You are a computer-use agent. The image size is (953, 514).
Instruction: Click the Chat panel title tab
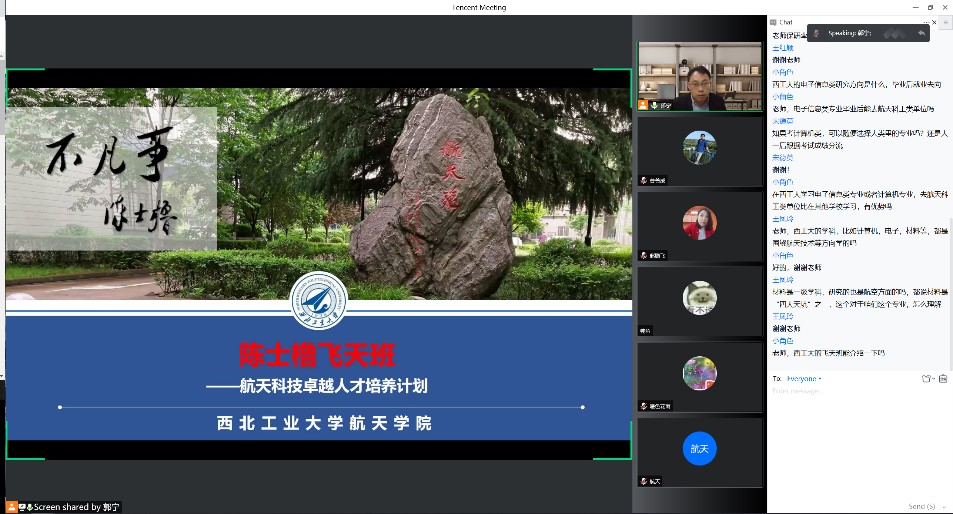[787, 22]
